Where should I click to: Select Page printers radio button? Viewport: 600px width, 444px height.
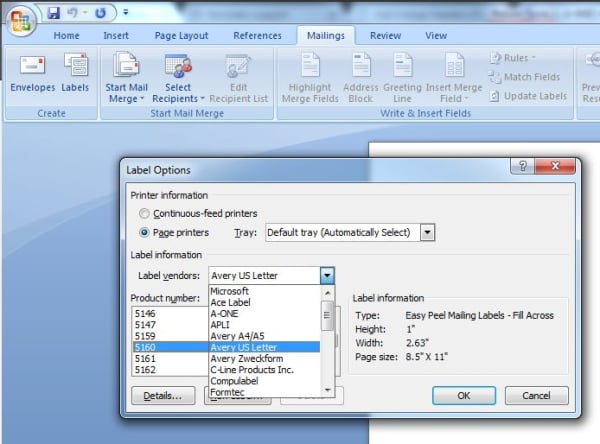pyautogui.click(x=146, y=232)
